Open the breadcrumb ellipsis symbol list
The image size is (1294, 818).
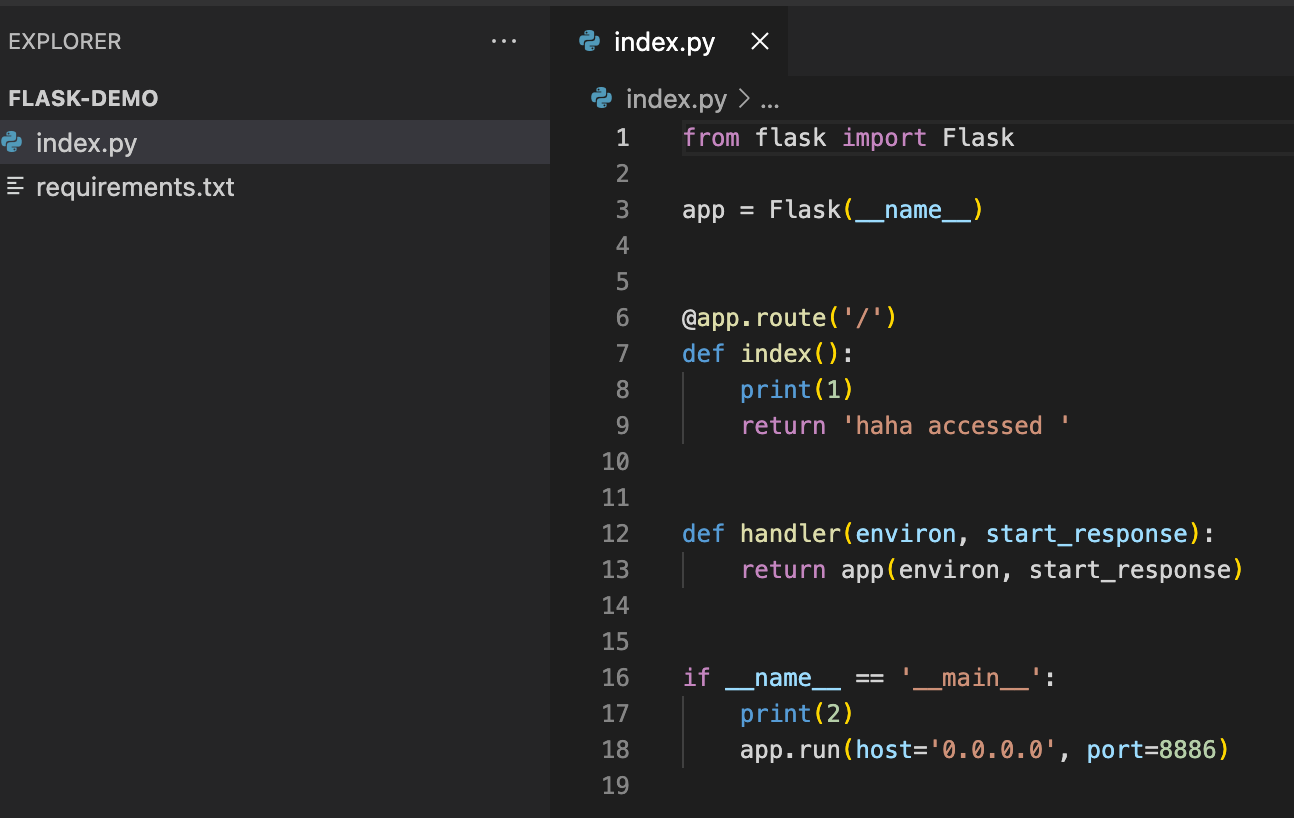(x=769, y=100)
